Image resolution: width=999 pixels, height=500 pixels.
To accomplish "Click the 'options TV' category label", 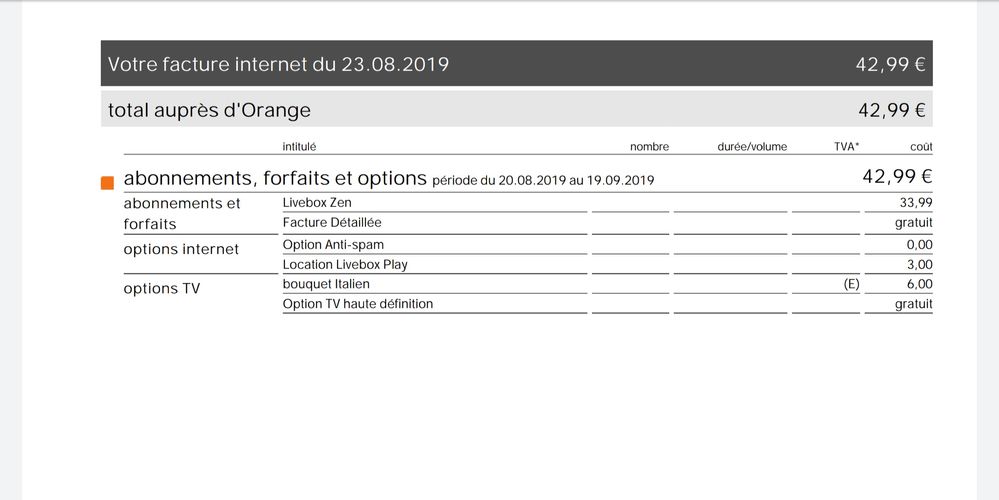I will [162, 289].
